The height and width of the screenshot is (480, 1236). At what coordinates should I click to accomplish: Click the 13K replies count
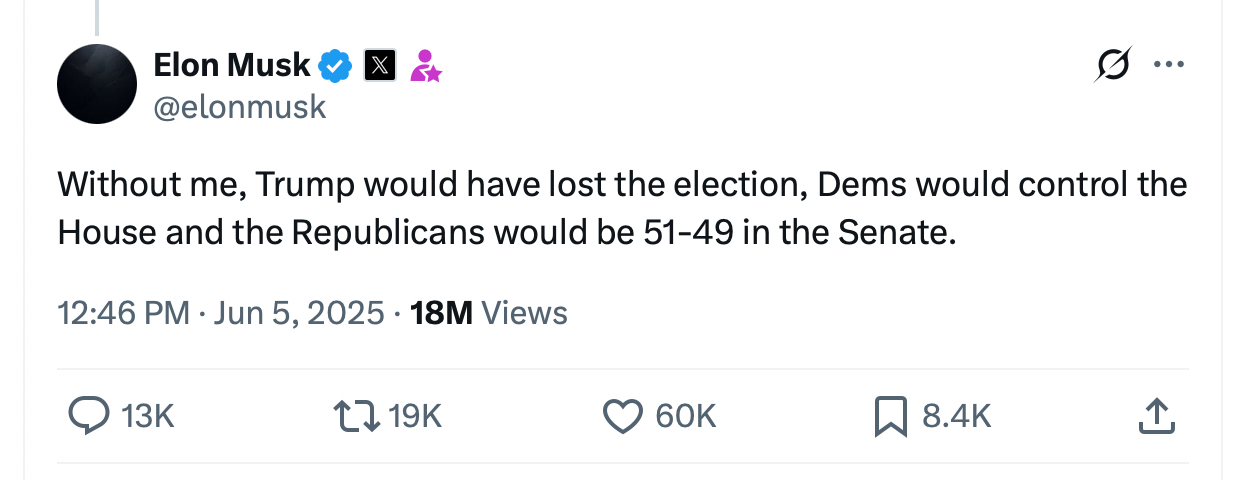click(147, 416)
